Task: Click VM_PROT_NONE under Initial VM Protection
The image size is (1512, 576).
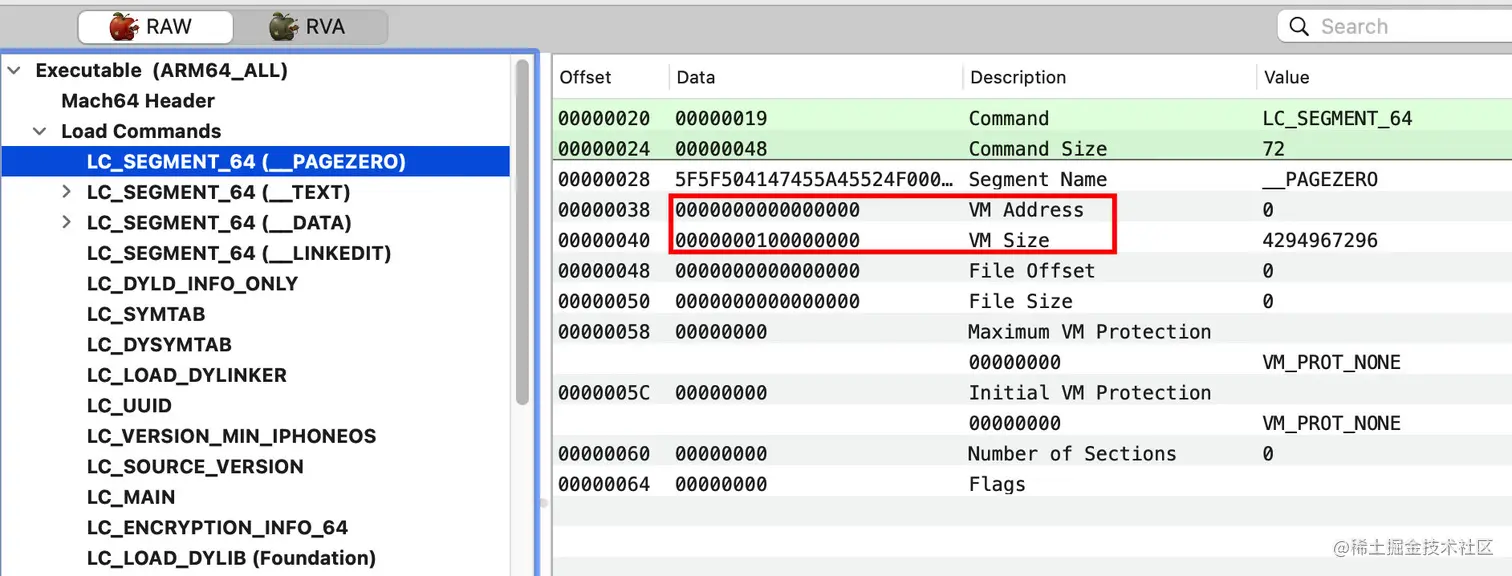Action: pos(1332,424)
